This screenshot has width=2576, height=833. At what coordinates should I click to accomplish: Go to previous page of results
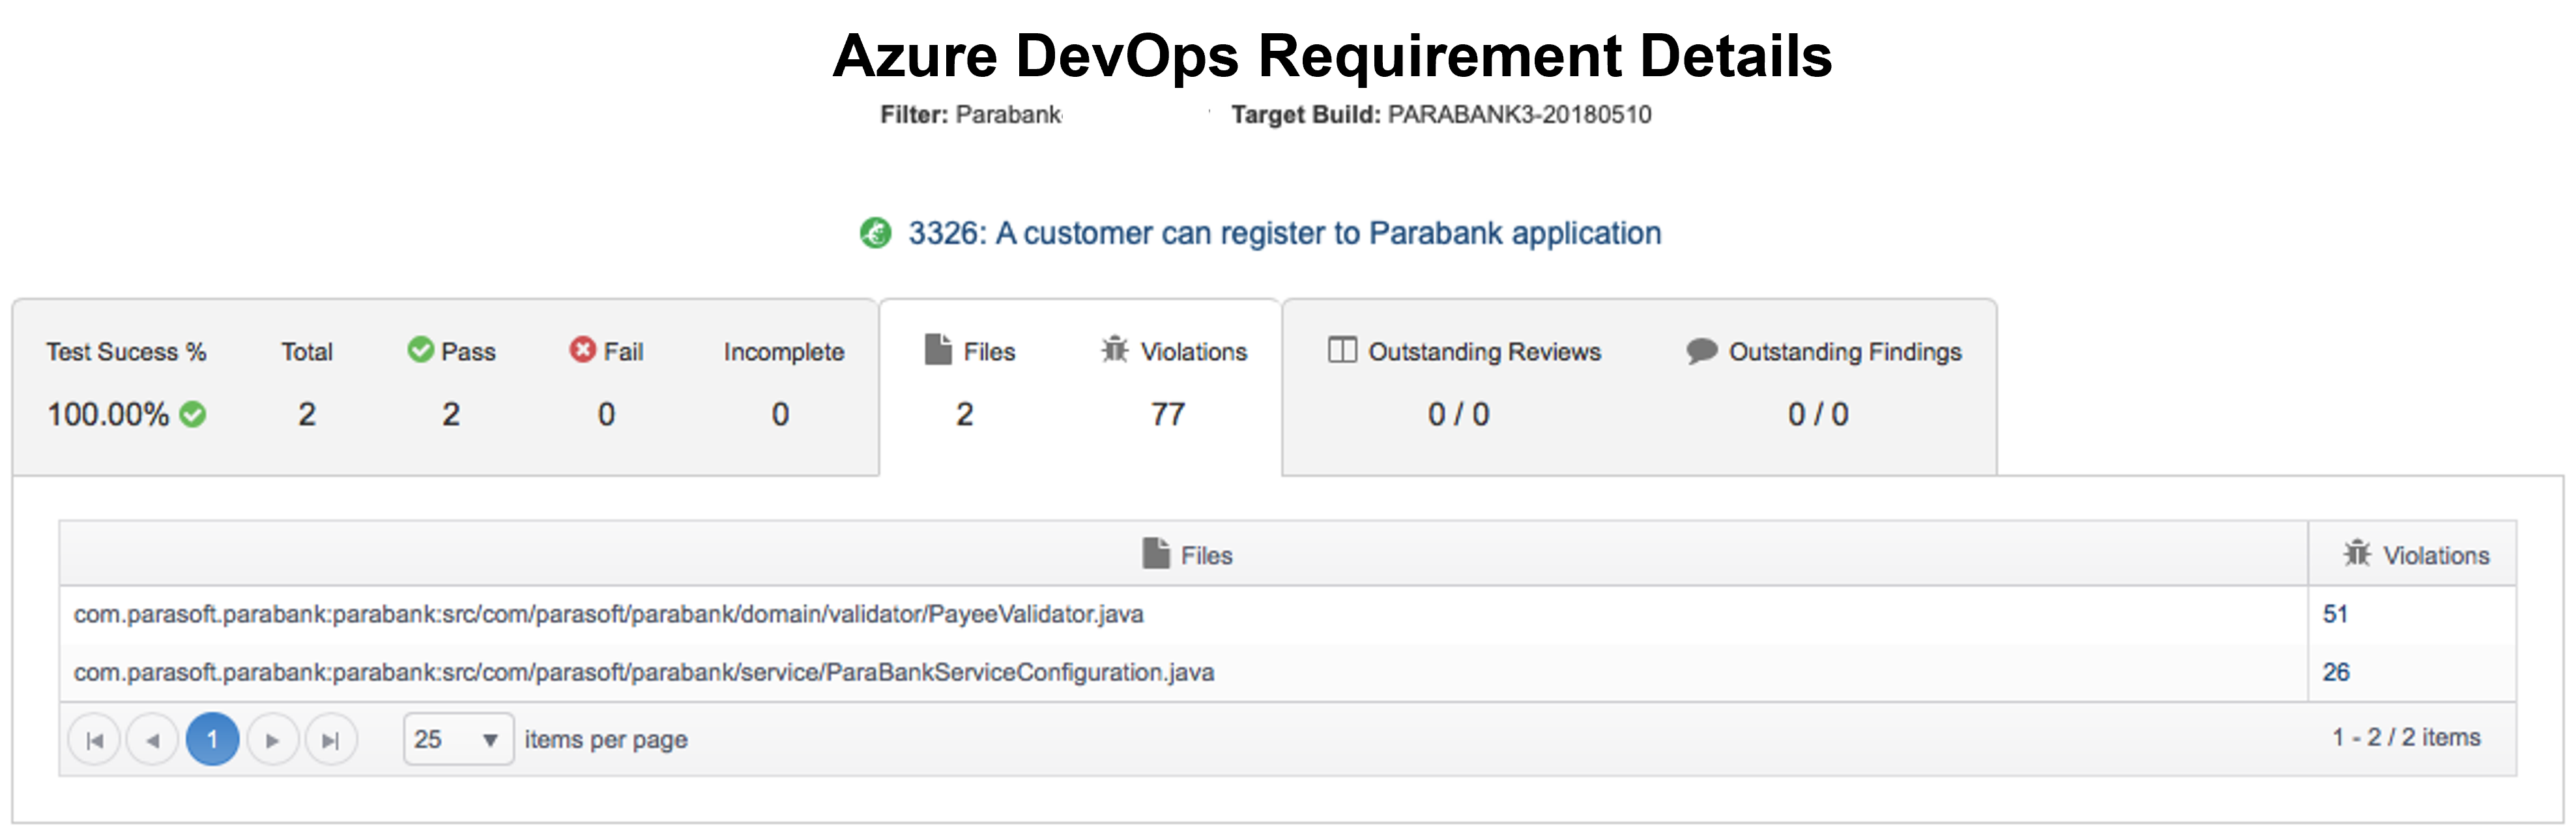(x=153, y=740)
